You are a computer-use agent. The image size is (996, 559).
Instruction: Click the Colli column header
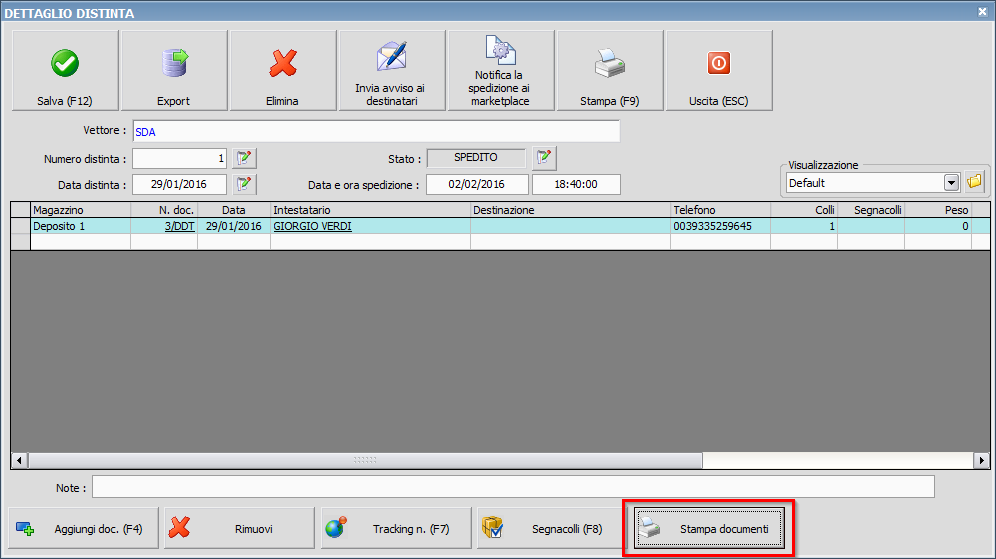(x=804, y=210)
